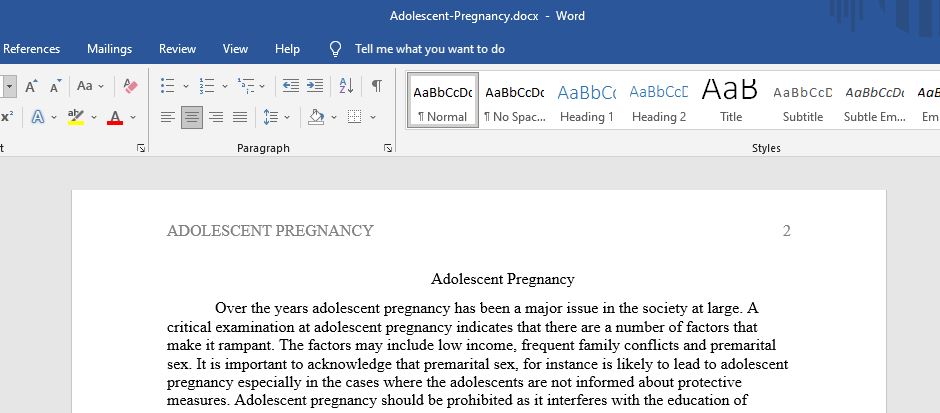Apply paragraph shading with the paint bucket
The height and width of the screenshot is (413, 940).
click(x=316, y=117)
